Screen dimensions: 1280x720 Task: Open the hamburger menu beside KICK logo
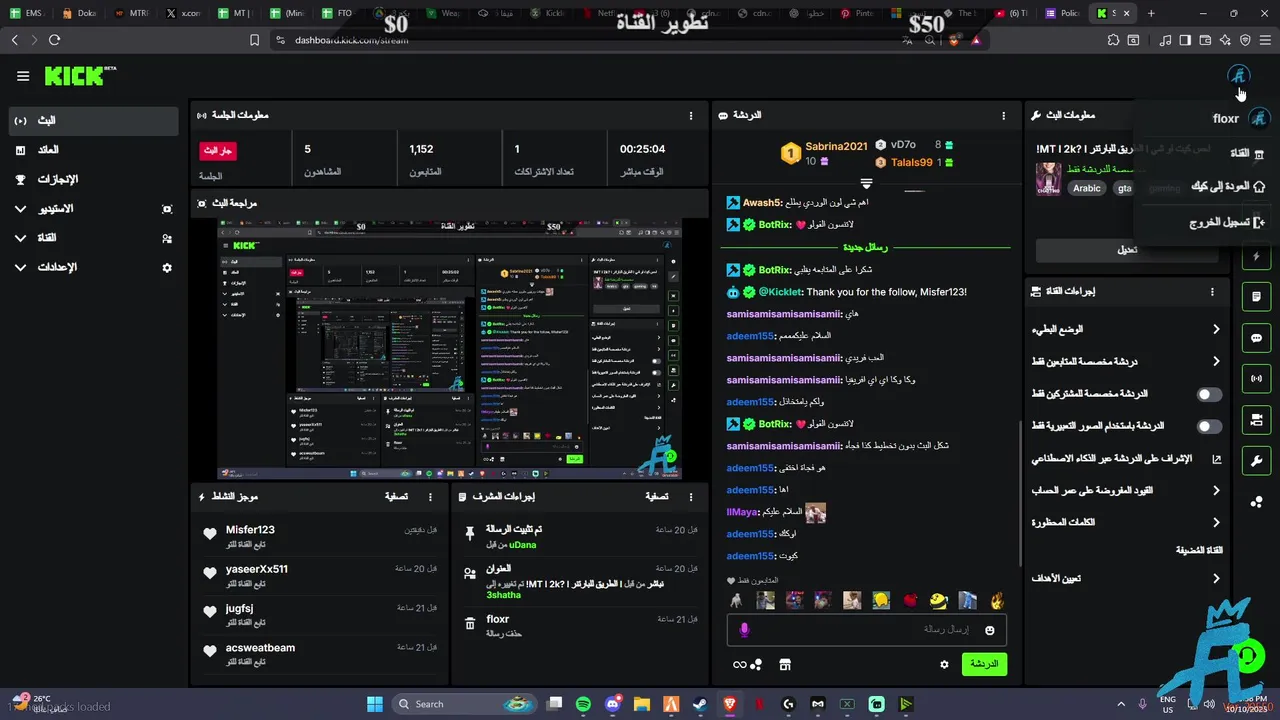point(23,76)
